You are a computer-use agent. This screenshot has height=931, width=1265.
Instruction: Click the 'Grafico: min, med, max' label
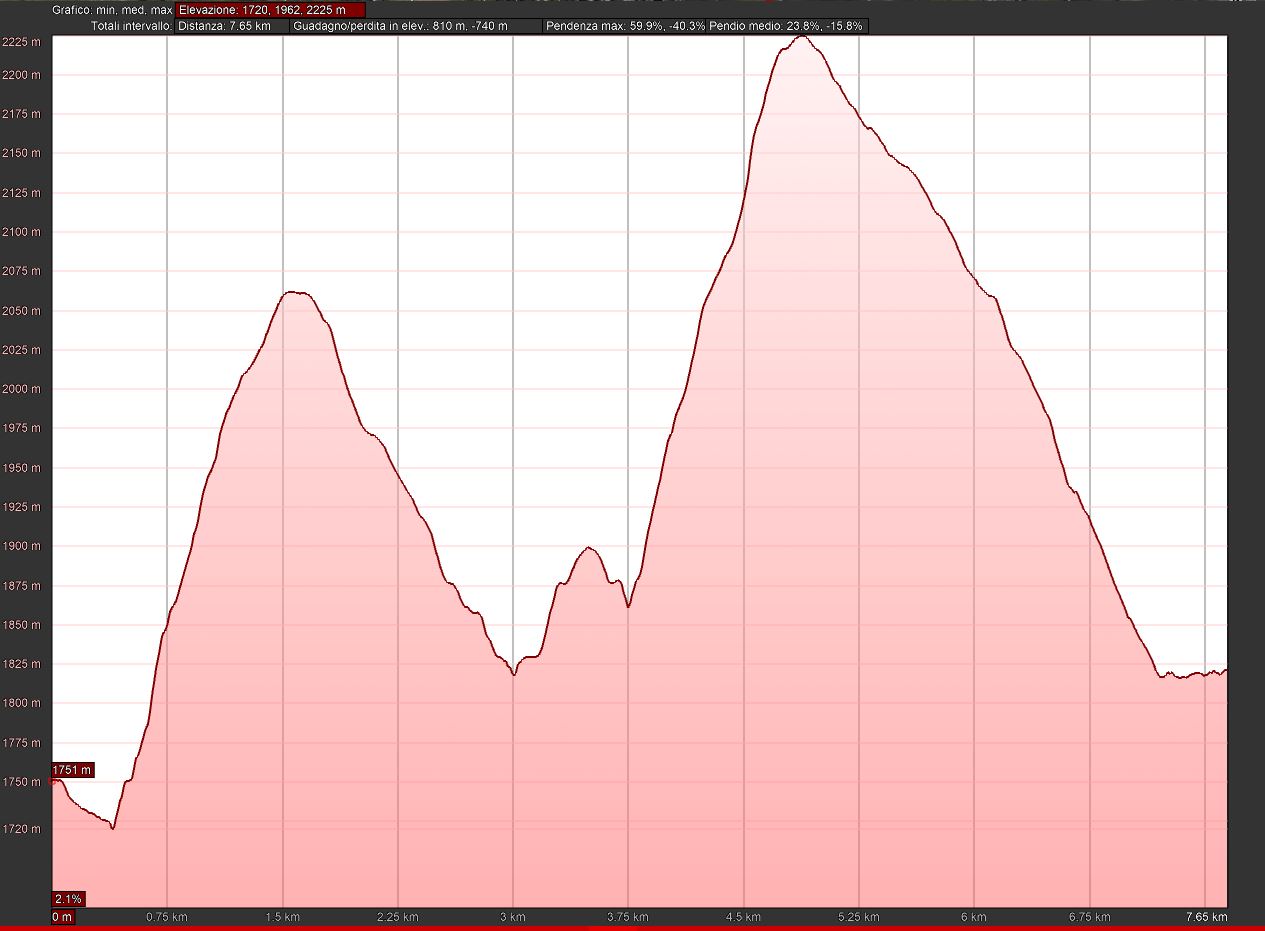(112, 10)
